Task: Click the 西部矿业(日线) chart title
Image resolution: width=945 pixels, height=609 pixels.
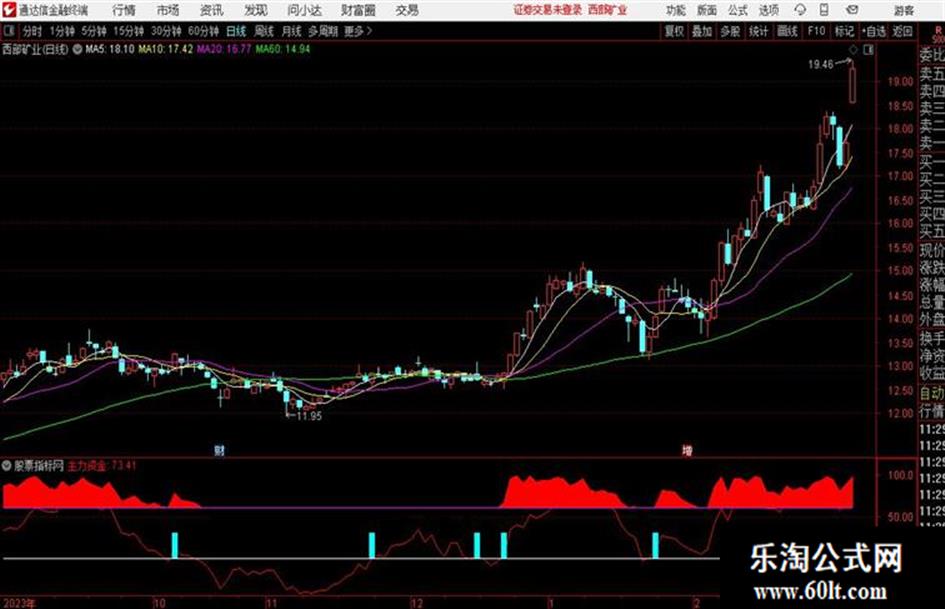Action: [35, 49]
